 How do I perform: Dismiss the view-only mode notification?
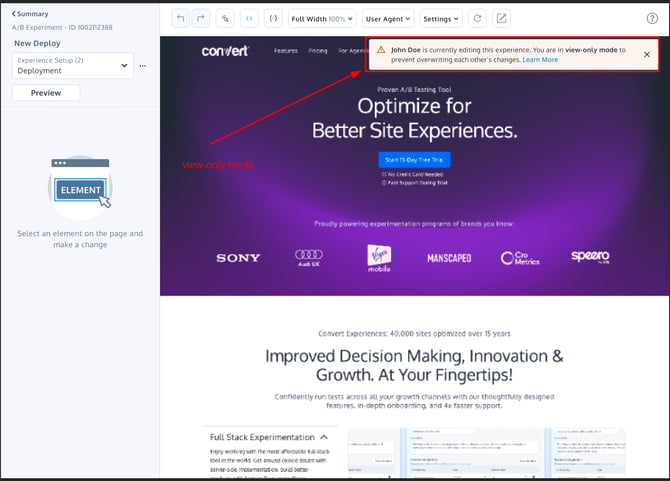tap(647, 54)
